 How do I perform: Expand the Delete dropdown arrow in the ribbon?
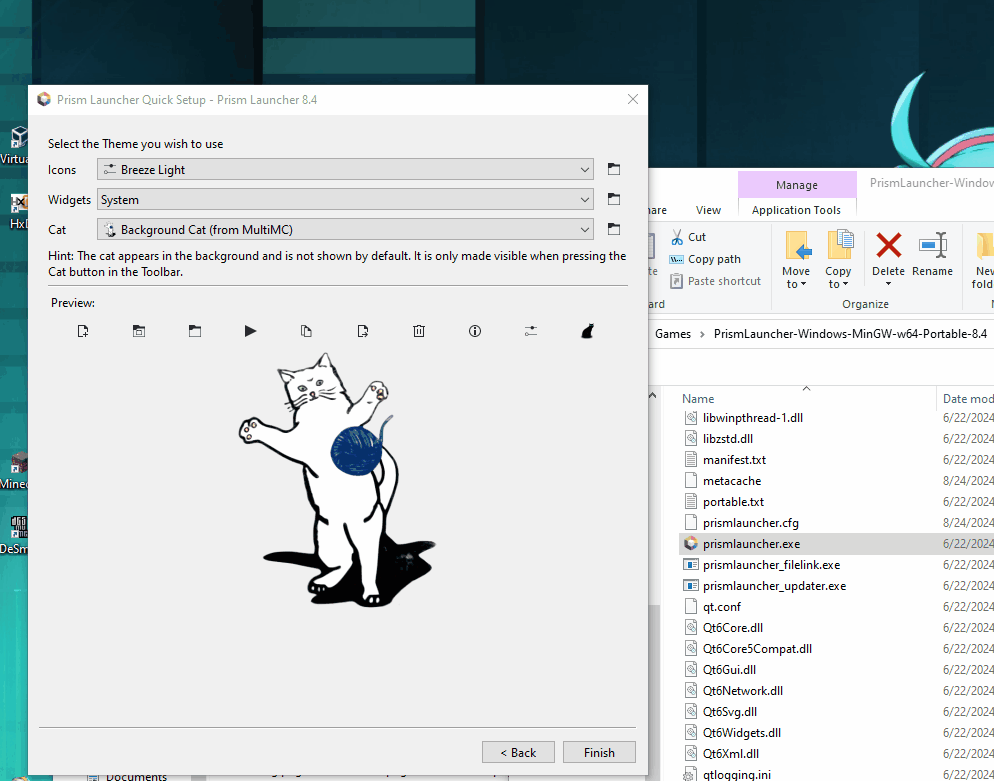pos(888,284)
